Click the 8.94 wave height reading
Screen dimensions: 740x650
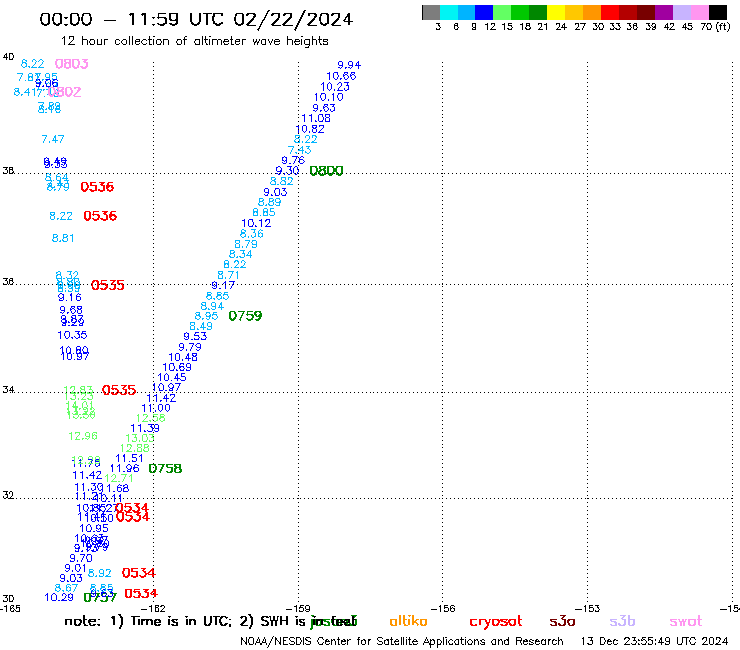click(x=212, y=306)
